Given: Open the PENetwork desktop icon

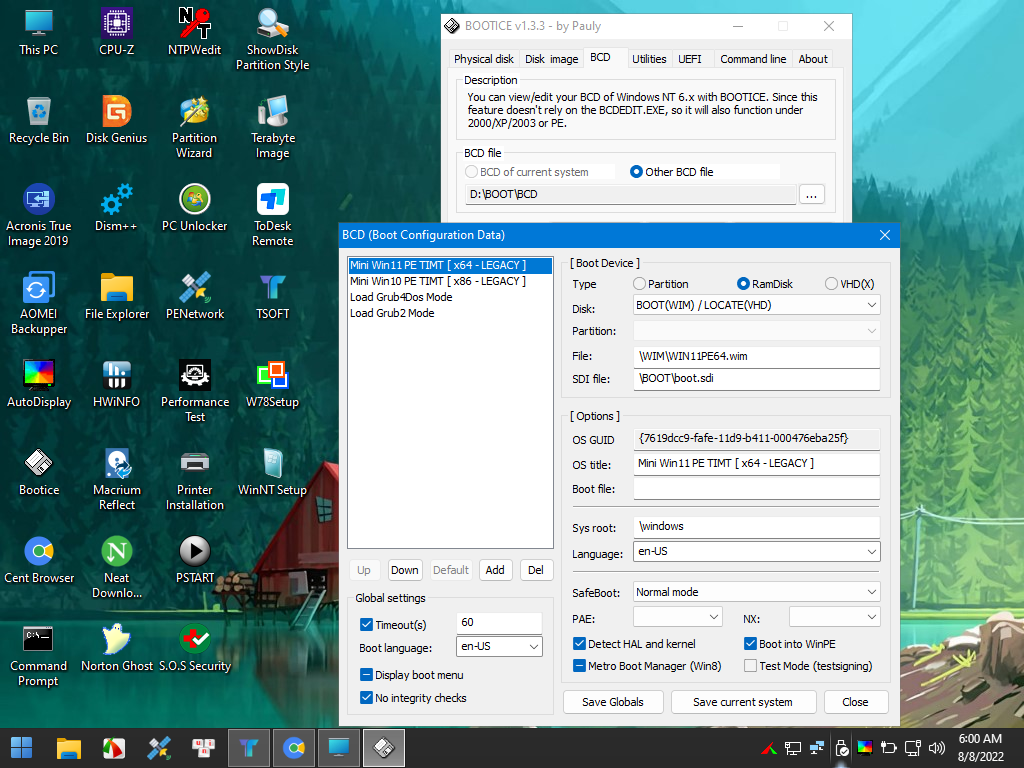Looking at the screenshot, I should tap(195, 296).
